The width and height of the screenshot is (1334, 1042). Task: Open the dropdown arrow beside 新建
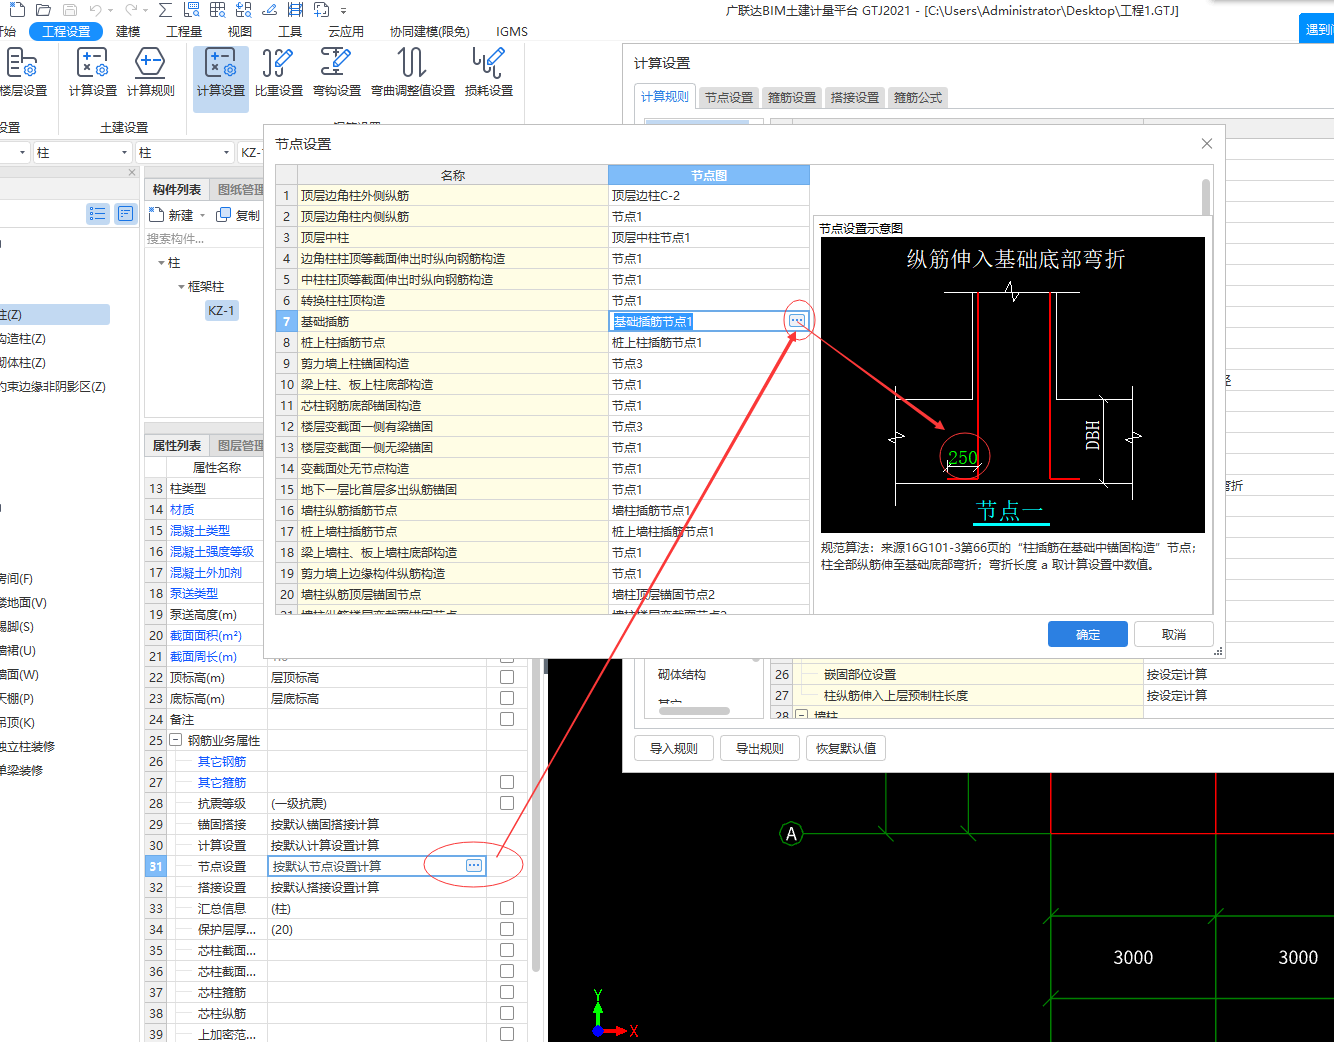(202, 216)
